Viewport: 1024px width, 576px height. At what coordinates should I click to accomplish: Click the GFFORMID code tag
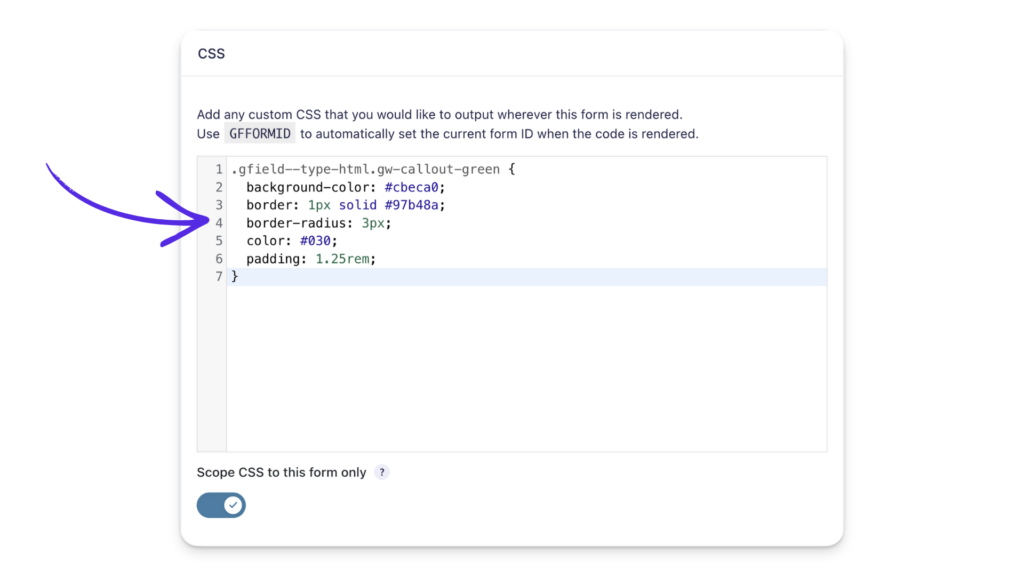[x=260, y=133]
